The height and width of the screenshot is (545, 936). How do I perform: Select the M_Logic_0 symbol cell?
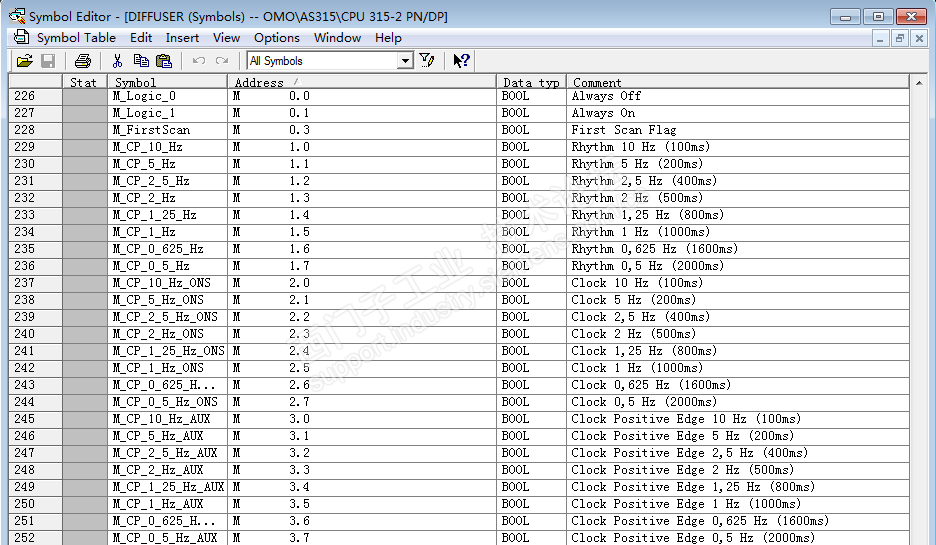point(168,96)
